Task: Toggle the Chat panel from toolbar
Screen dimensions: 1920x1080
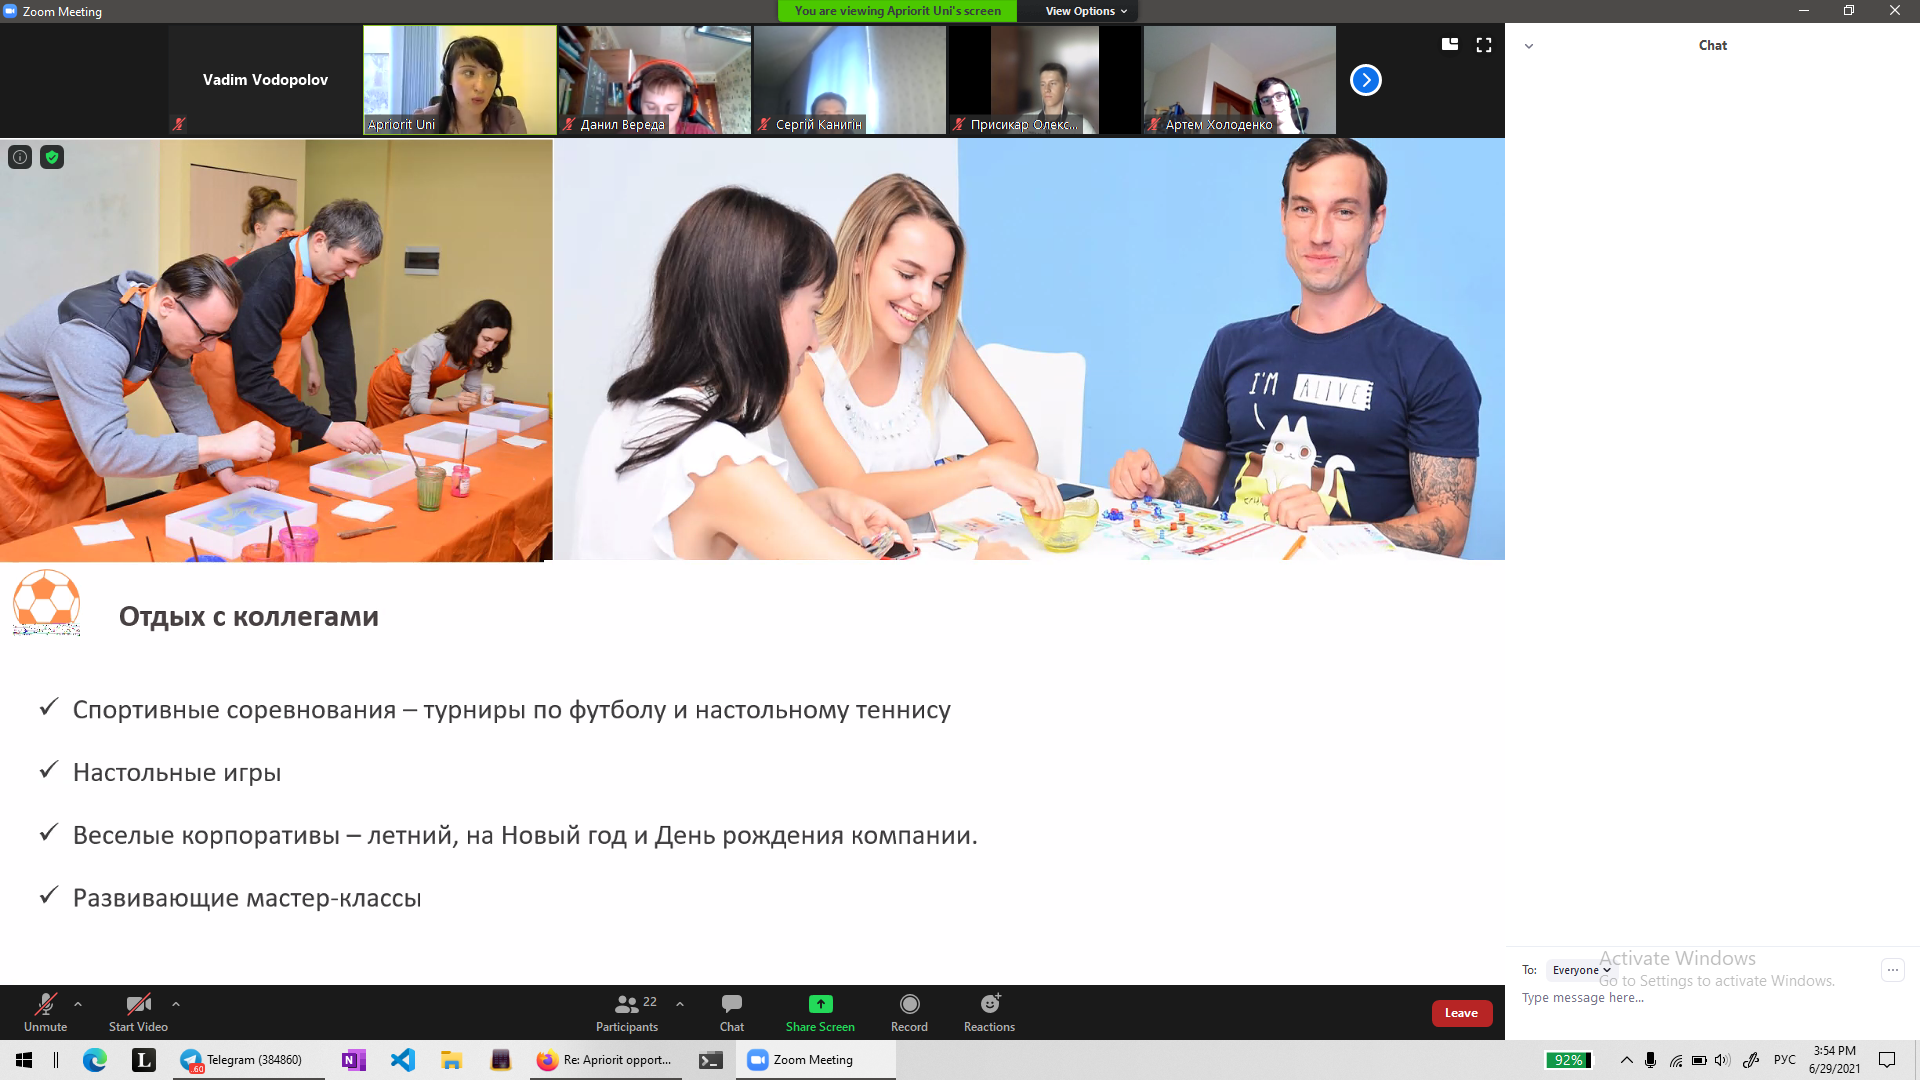Action: 732,1012
